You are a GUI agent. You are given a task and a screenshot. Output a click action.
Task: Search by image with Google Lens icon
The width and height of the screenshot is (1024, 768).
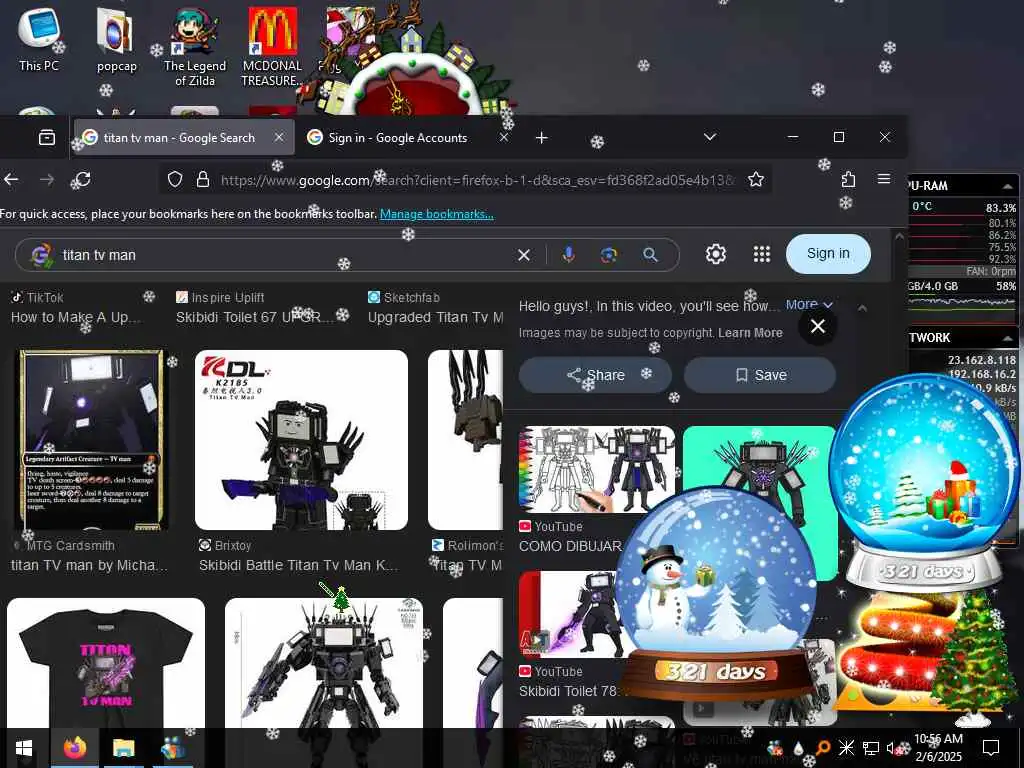point(609,255)
